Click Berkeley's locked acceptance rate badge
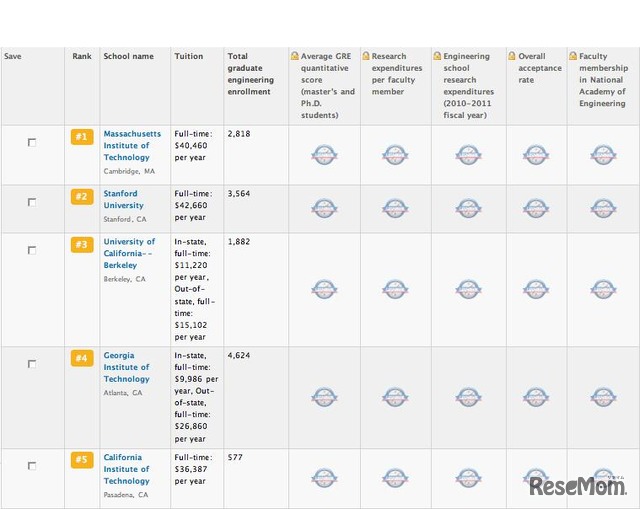The width and height of the screenshot is (640, 509). [x=536, y=289]
